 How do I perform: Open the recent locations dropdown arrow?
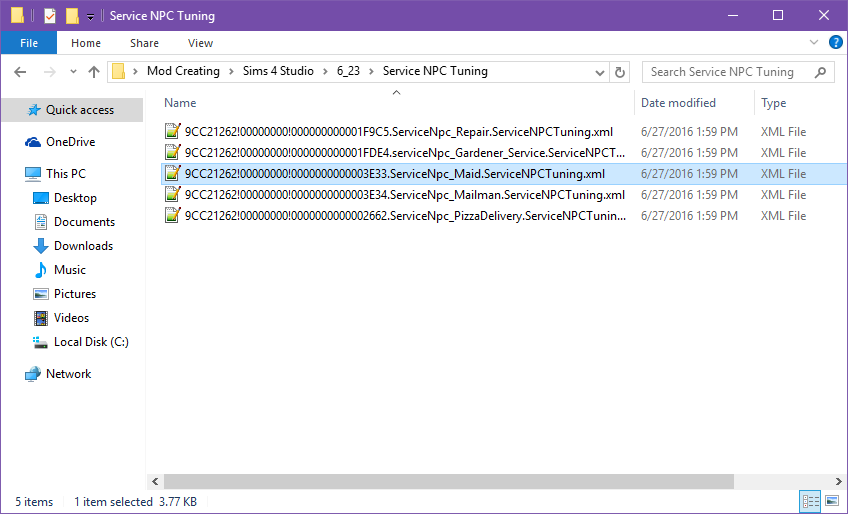[73, 72]
